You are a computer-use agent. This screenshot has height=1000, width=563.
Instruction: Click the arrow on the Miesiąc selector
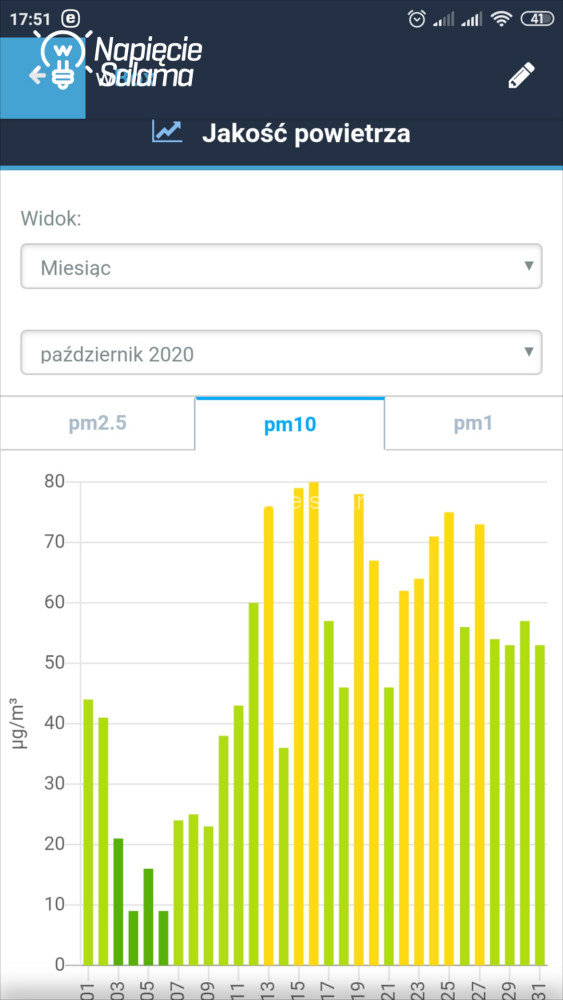pos(528,265)
